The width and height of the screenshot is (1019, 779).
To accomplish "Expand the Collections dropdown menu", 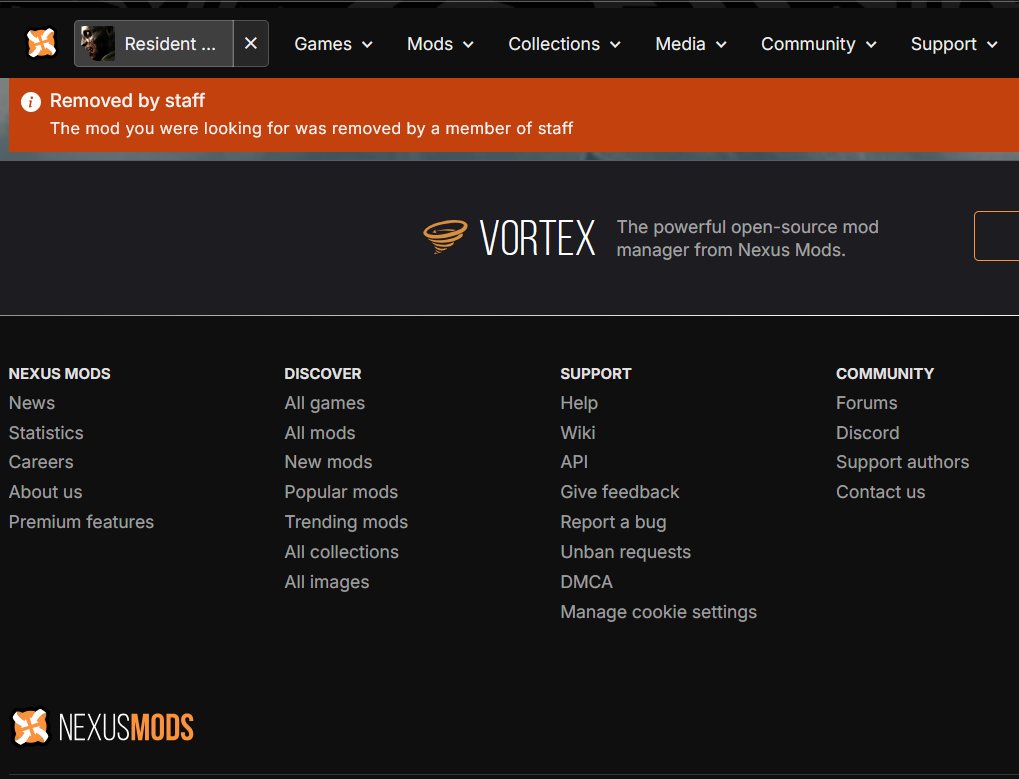I will (564, 44).
